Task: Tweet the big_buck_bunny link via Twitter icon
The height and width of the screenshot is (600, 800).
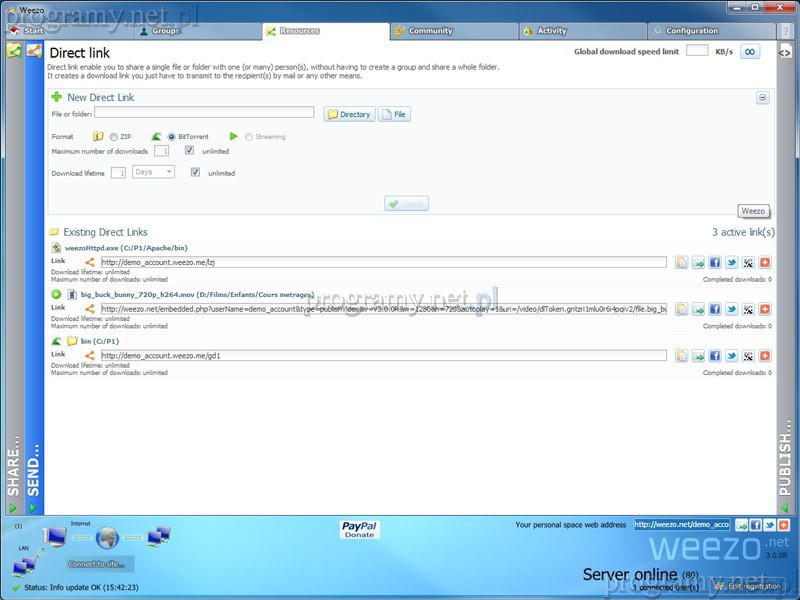Action: coord(731,309)
